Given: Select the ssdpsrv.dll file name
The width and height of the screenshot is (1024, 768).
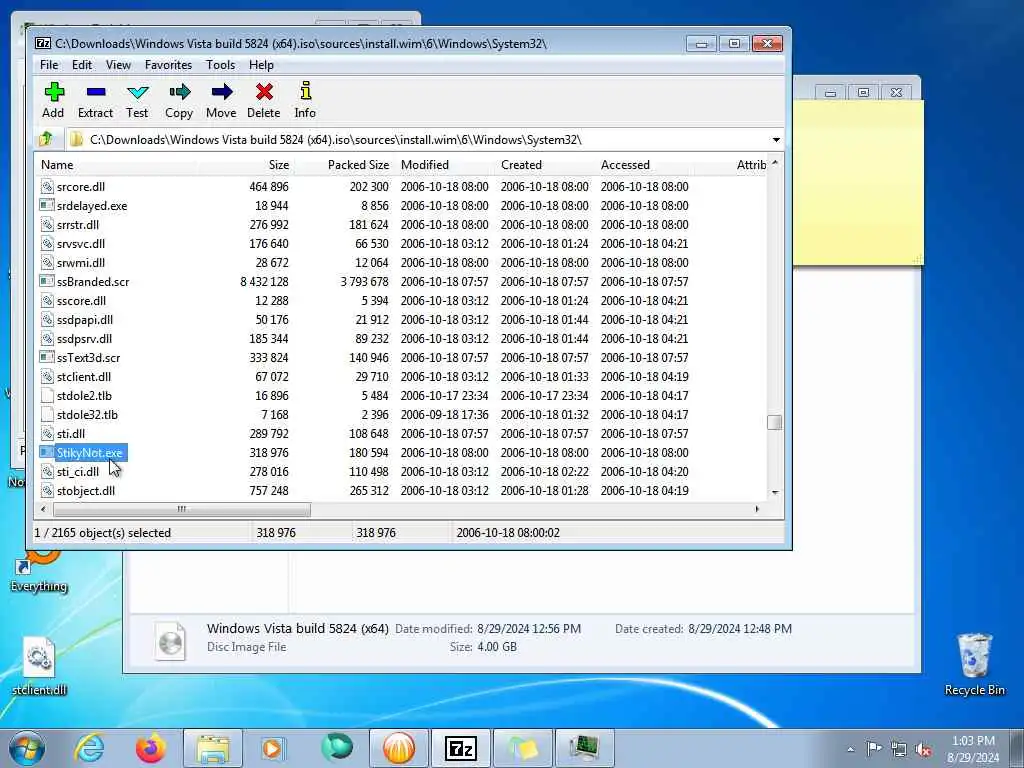Looking at the screenshot, I should tap(84, 338).
